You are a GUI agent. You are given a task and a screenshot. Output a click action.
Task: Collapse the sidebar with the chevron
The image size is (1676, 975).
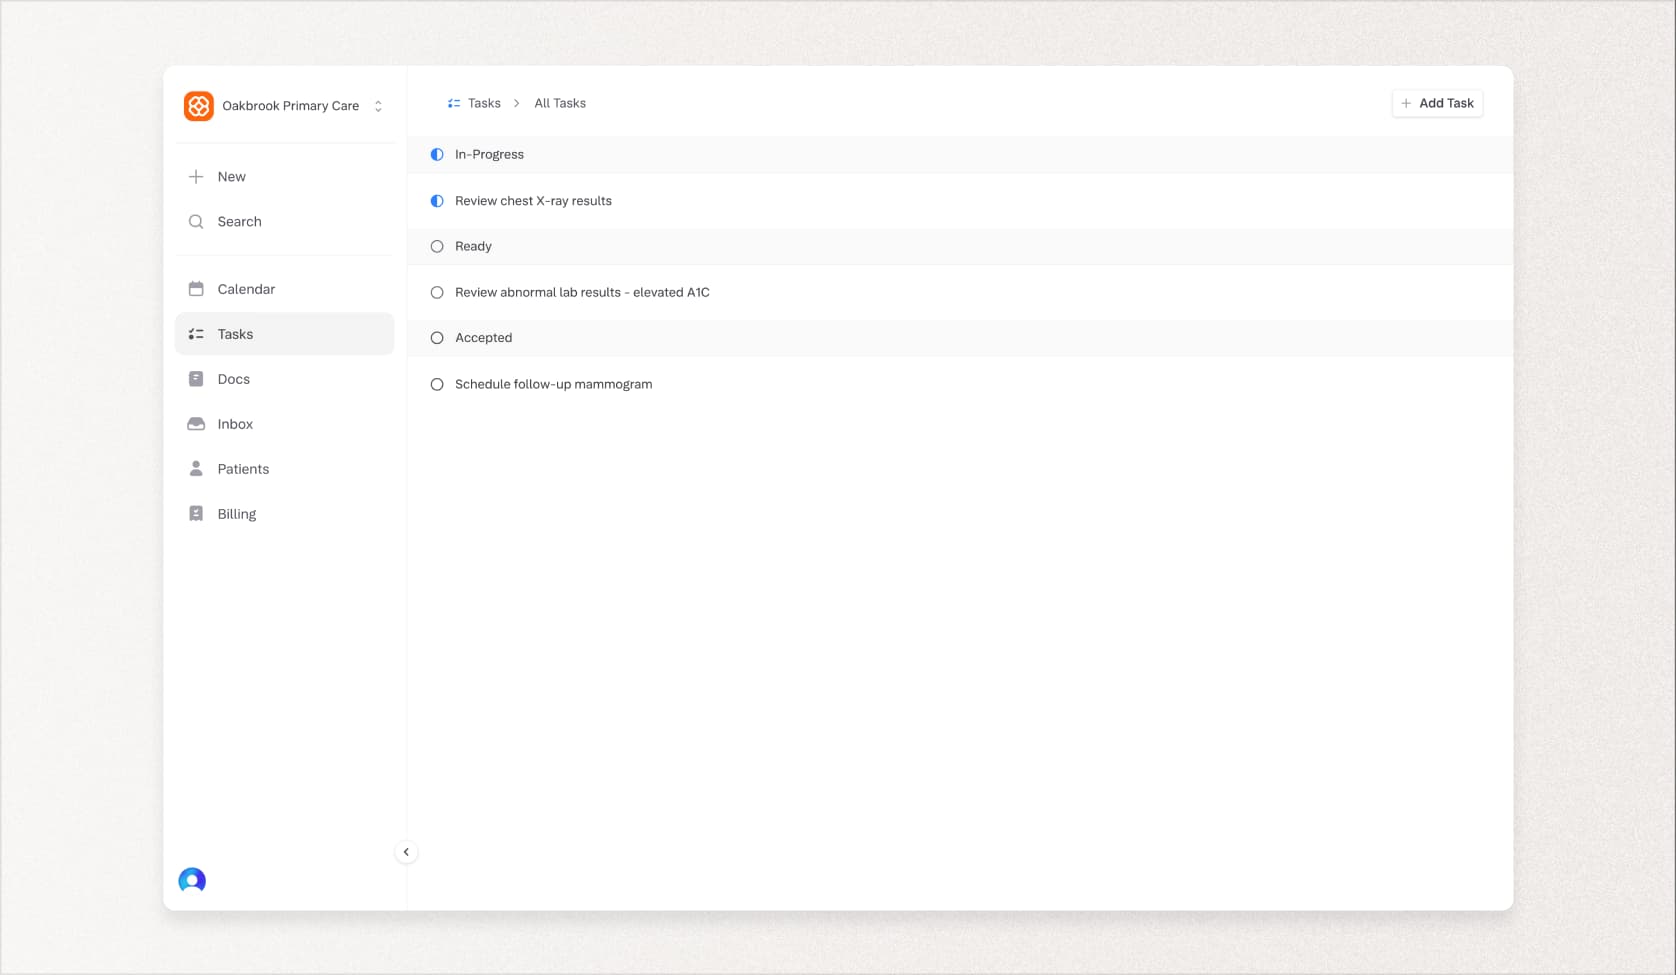406,851
